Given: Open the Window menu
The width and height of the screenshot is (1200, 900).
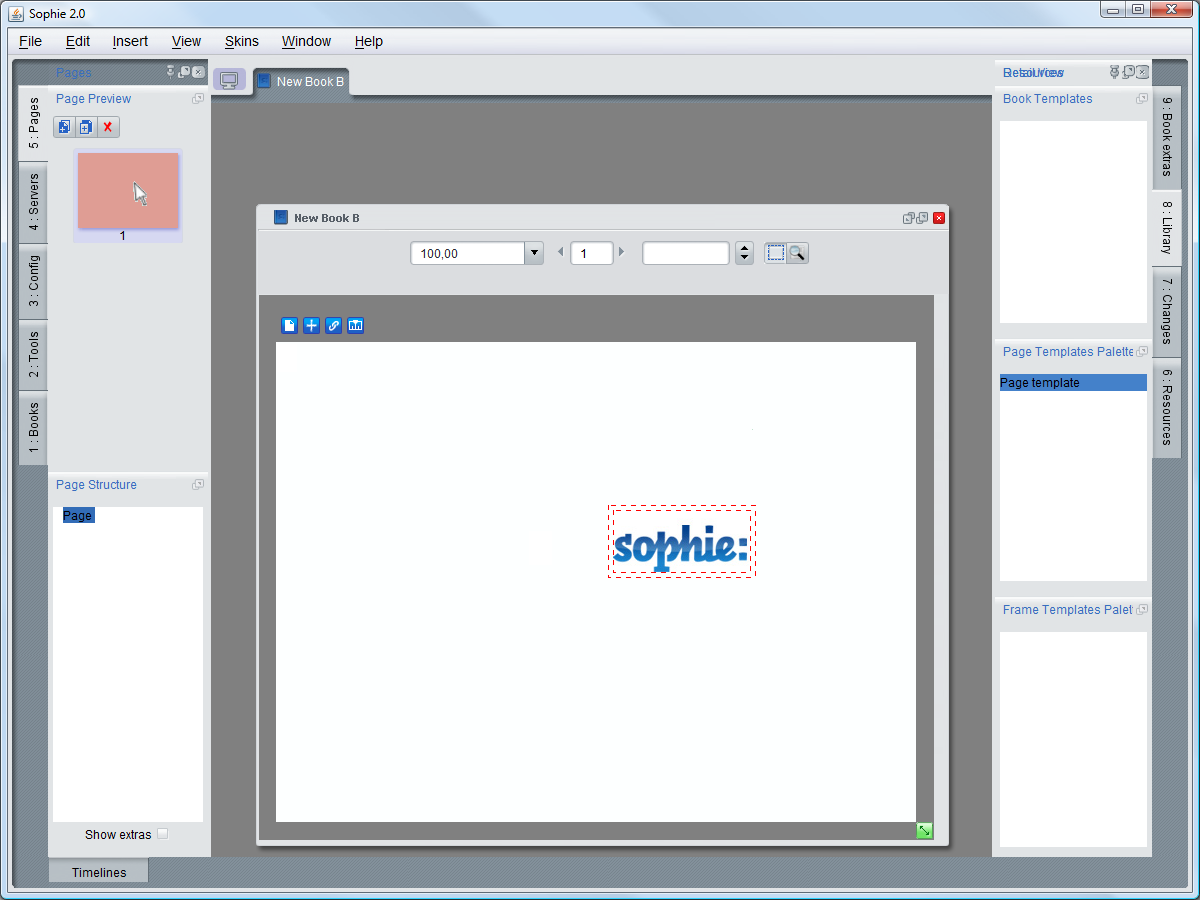Looking at the screenshot, I should (x=306, y=41).
